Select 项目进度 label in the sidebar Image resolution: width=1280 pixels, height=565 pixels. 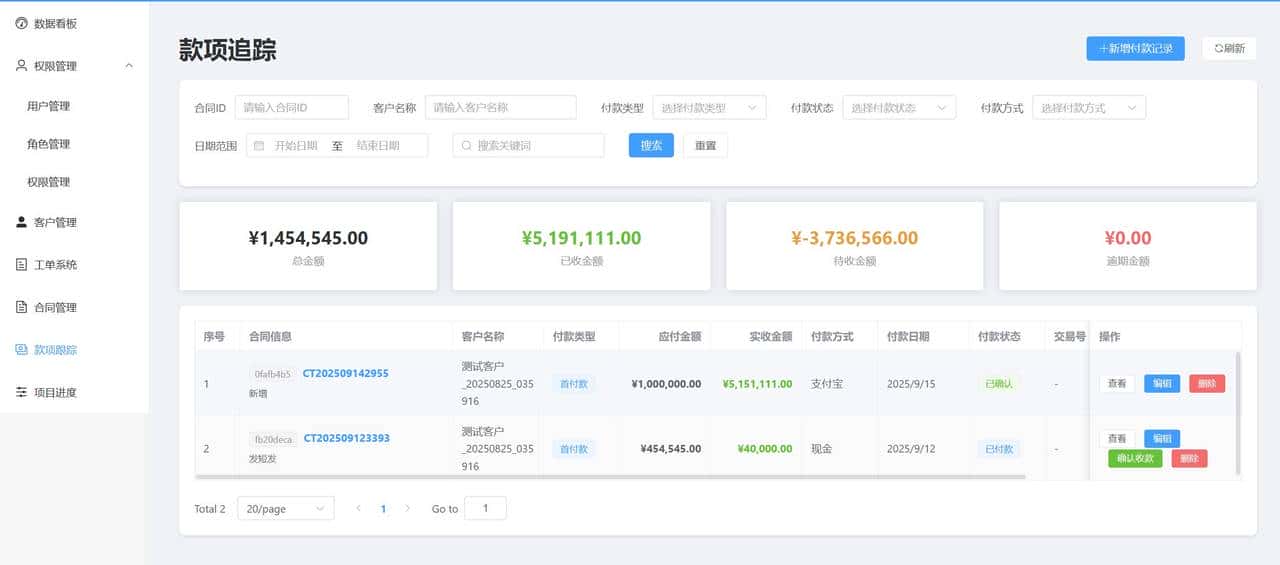click(x=55, y=392)
